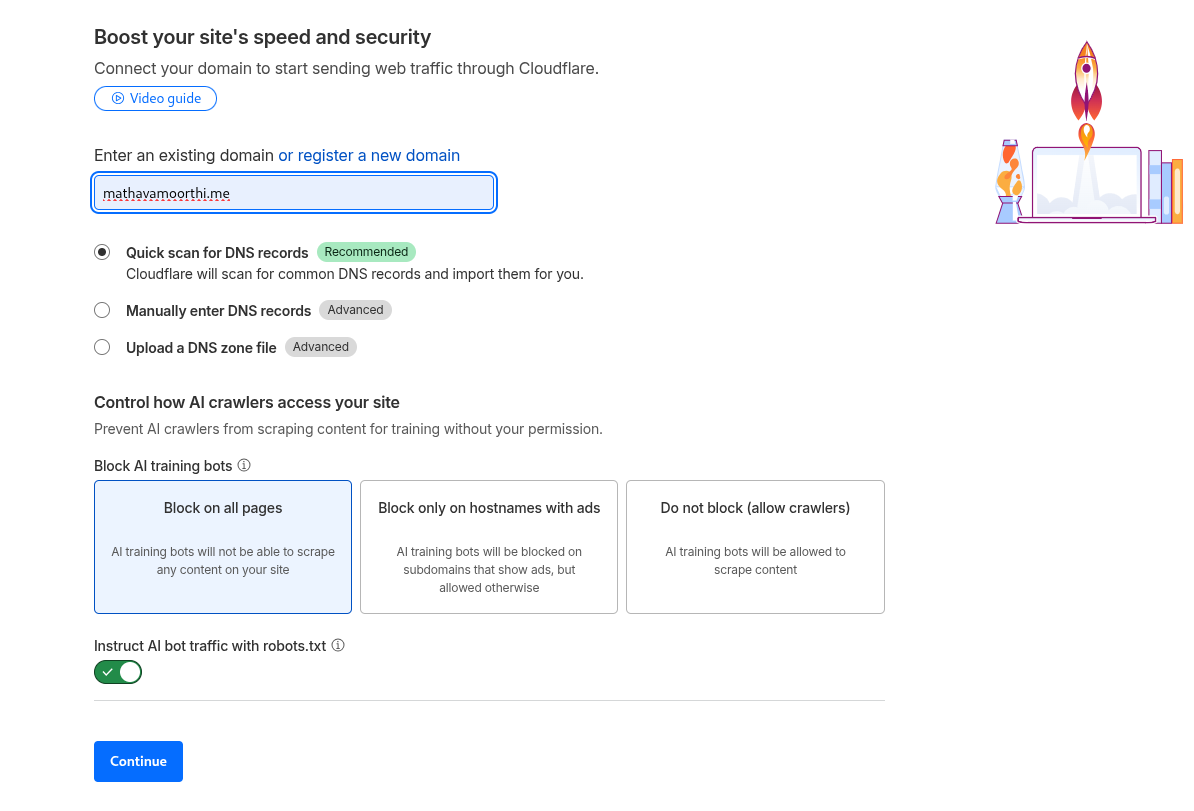Click info icon beside Block AI training bots
The height and width of the screenshot is (811, 1194).
coord(244,465)
